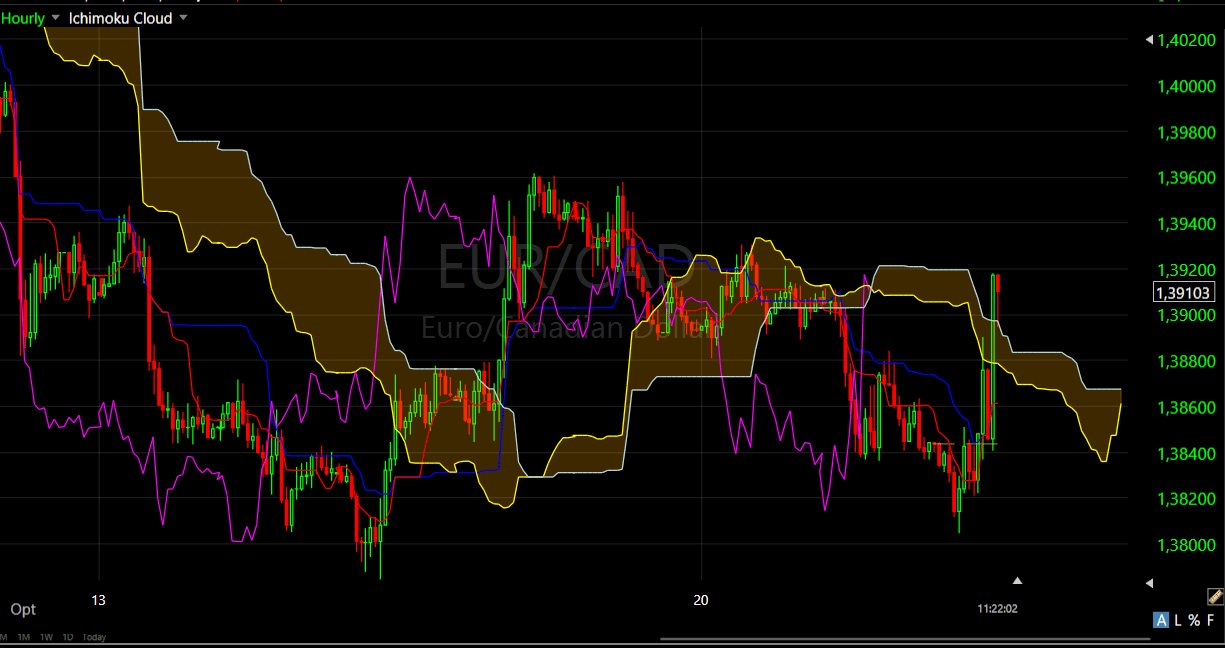The height and width of the screenshot is (648, 1225).
Task: Click the % percentage scale icon
Action: click(1194, 620)
